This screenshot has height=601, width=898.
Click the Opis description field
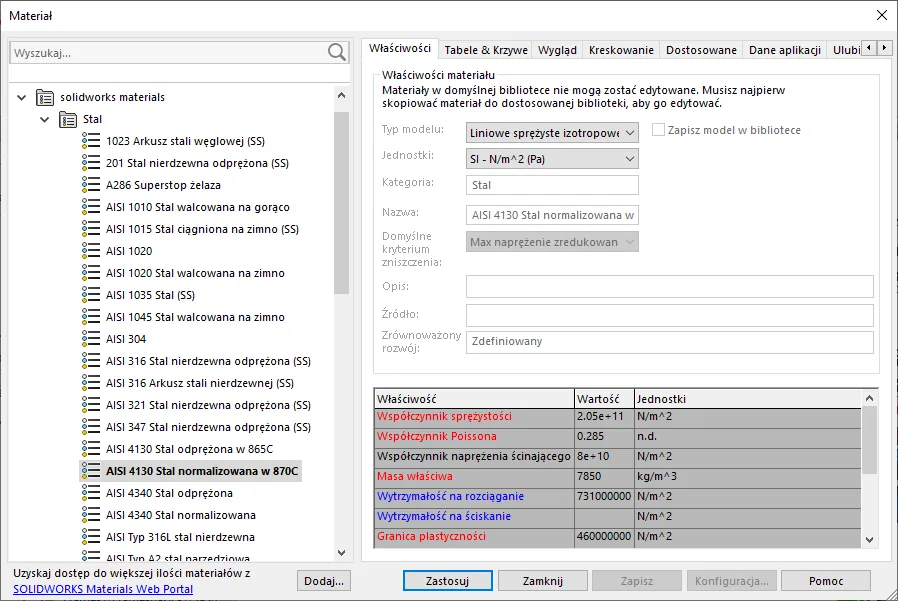(x=669, y=286)
